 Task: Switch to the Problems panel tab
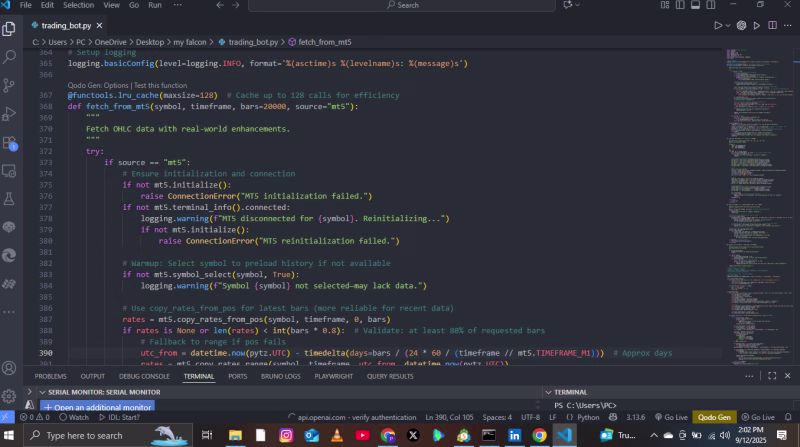(x=51, y=376)
